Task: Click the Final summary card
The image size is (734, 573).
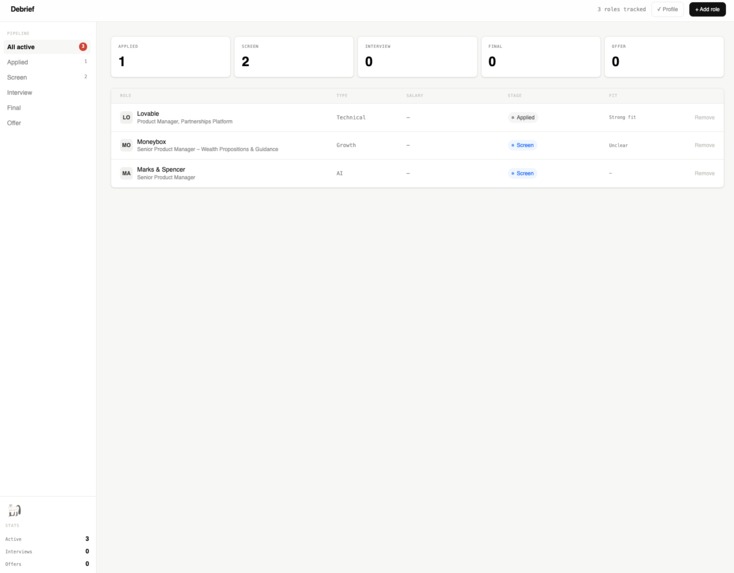Action: tap(541, 57)
